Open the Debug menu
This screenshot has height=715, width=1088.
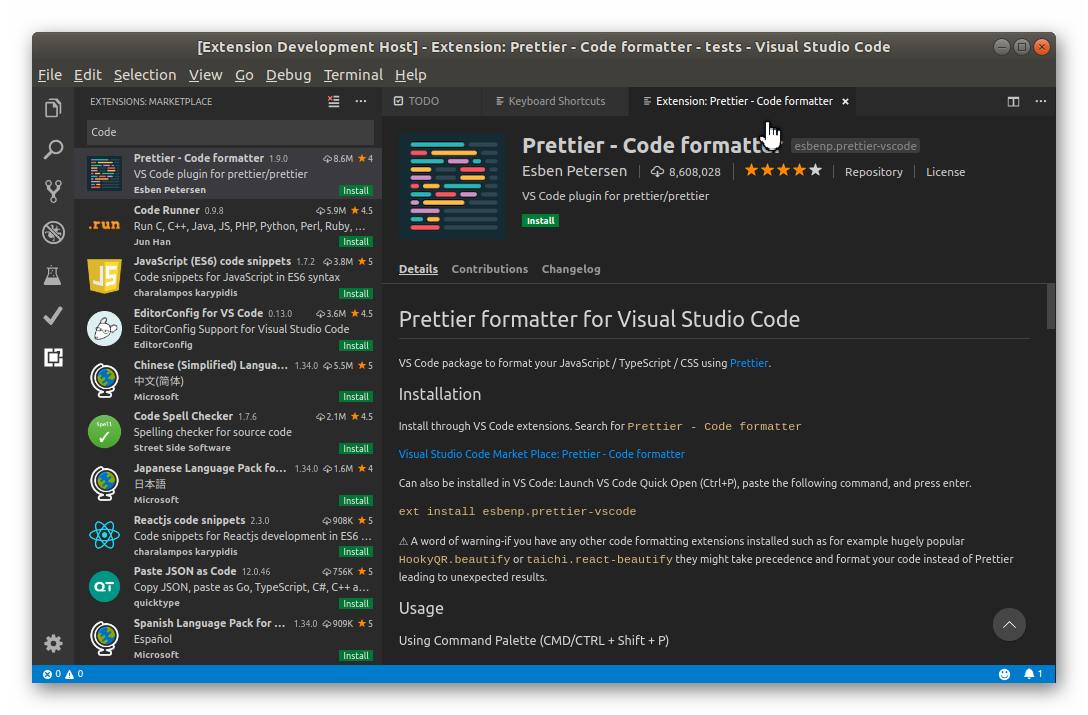coord(289,75)
